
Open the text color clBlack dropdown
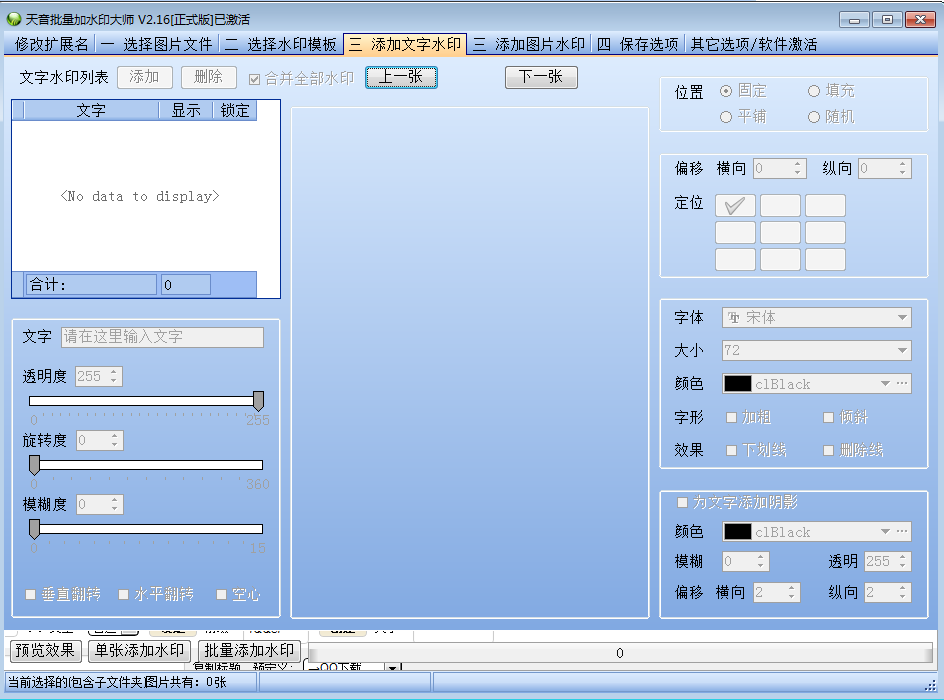coord(884,384)
